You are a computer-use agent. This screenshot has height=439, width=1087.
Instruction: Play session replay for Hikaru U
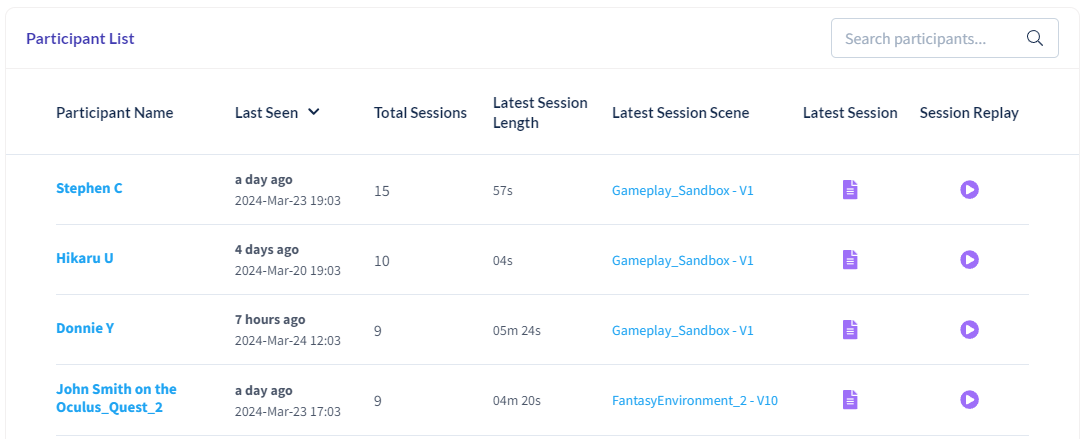pyautogui.click(x=969, y=259)
